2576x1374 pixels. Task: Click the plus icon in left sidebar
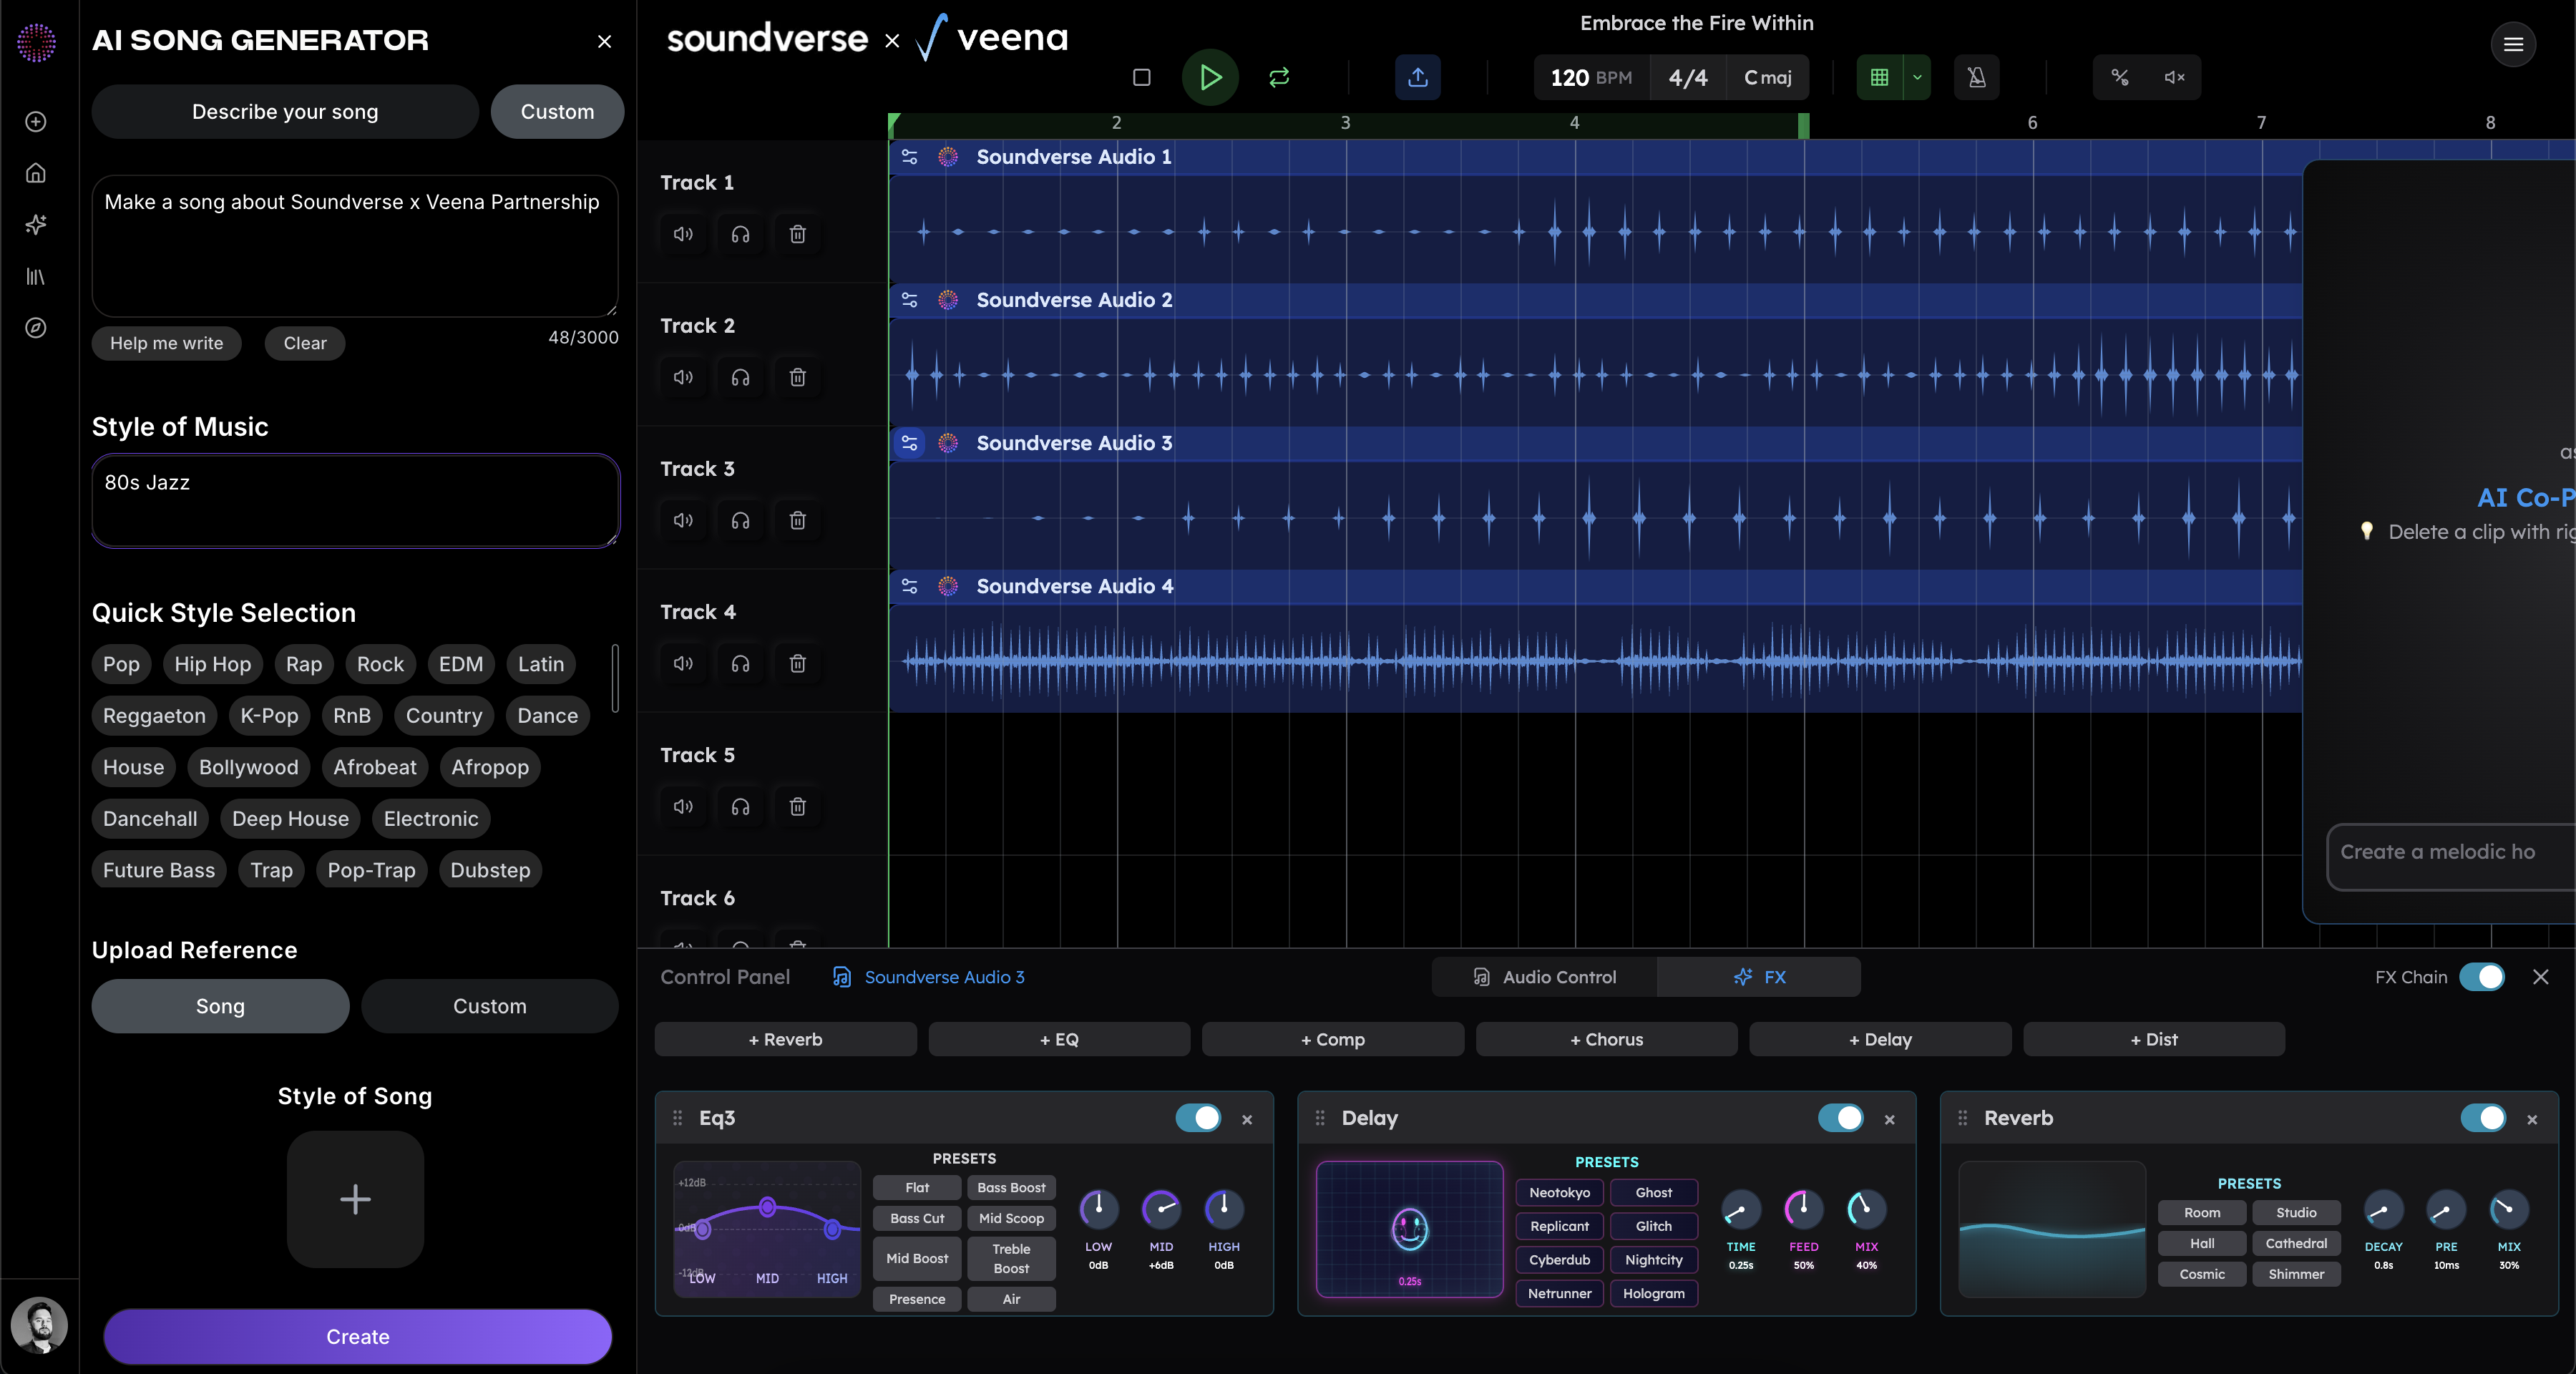tap(36, 122)
